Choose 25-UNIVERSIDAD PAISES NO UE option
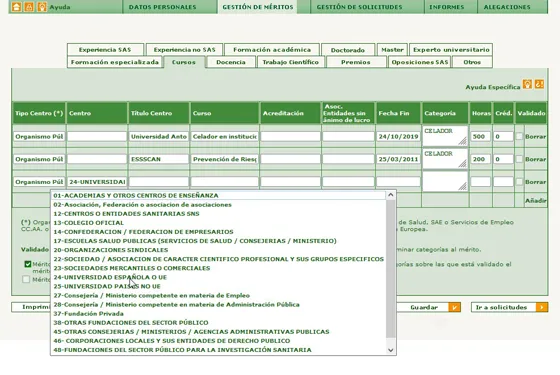The image size is (560, 375). pos(218,286)
